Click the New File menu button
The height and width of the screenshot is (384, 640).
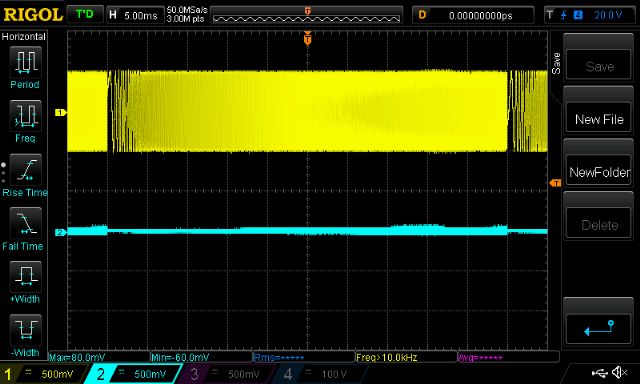coord(599,119)
